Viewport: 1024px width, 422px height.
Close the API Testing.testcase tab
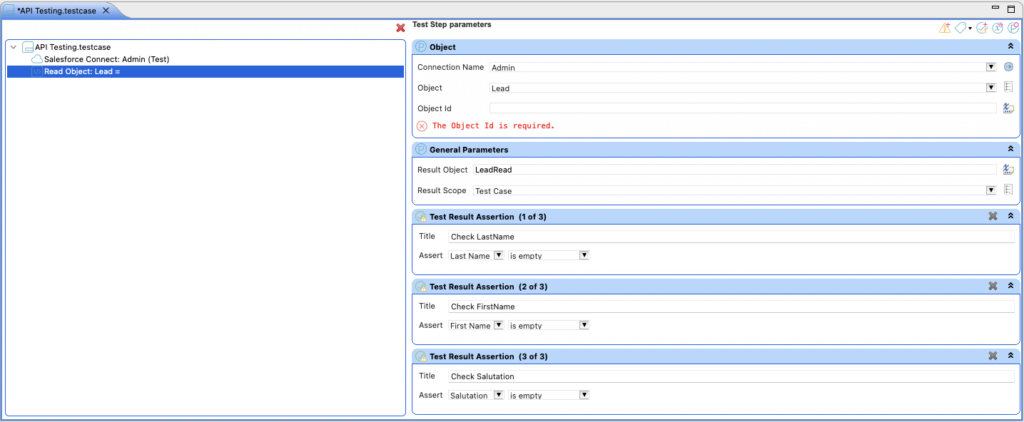point(106,11)
